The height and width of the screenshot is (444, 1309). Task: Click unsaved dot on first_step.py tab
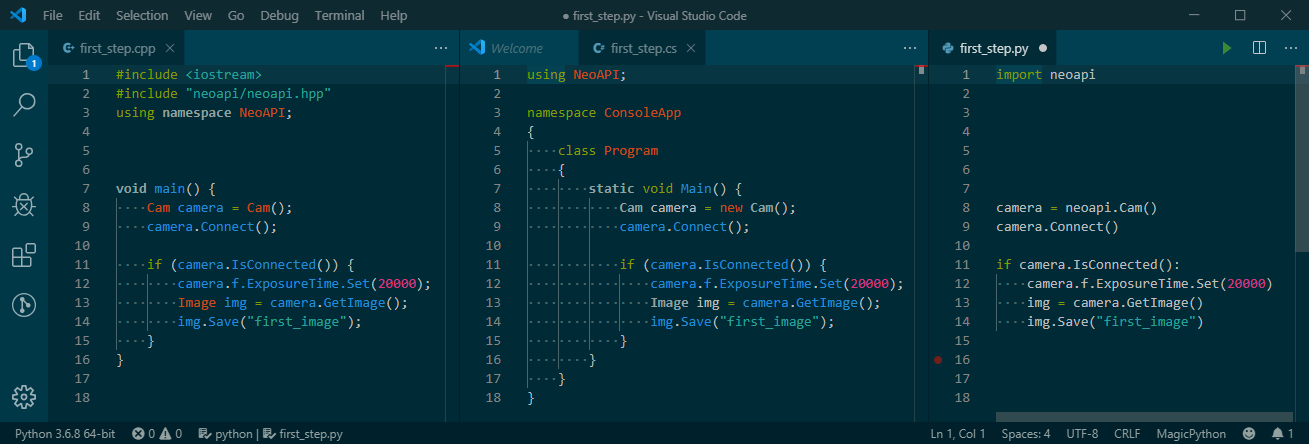pyautogui.click(x=1043, y=48)
